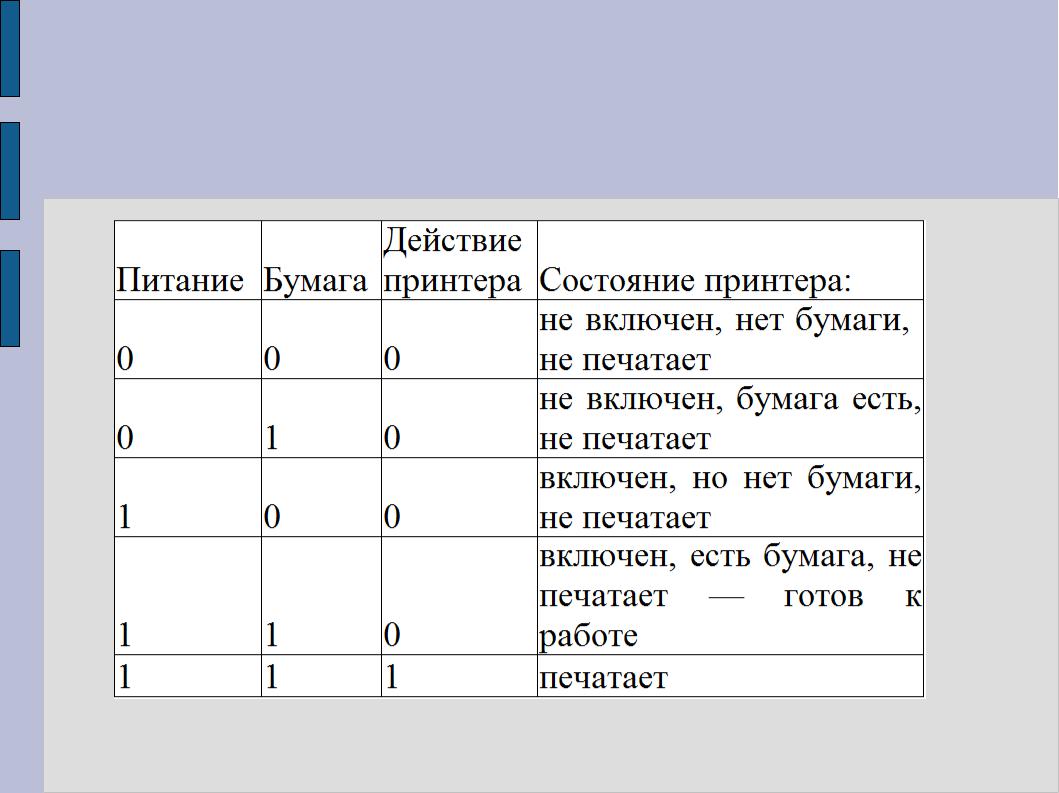Select Действие принтера value 0 in 'бумага есть' row

[459, 418]
